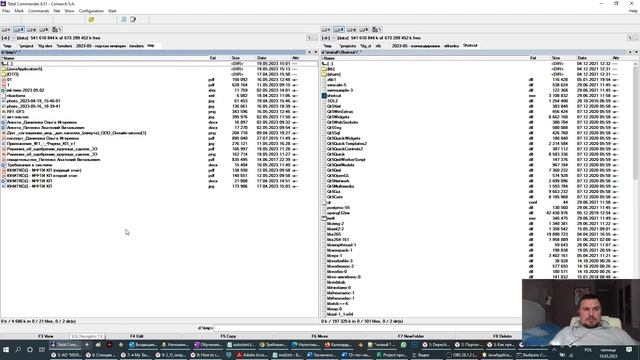Viewport: 640px width, 360px height.
Task: Click the command line input field
Action: 367,328
